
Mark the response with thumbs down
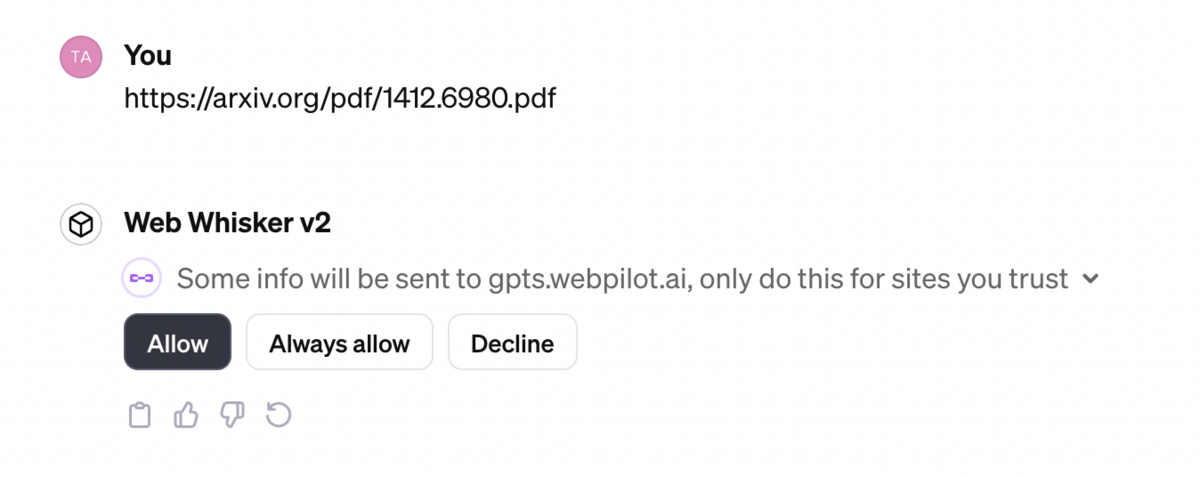click(x=232, y=415)
